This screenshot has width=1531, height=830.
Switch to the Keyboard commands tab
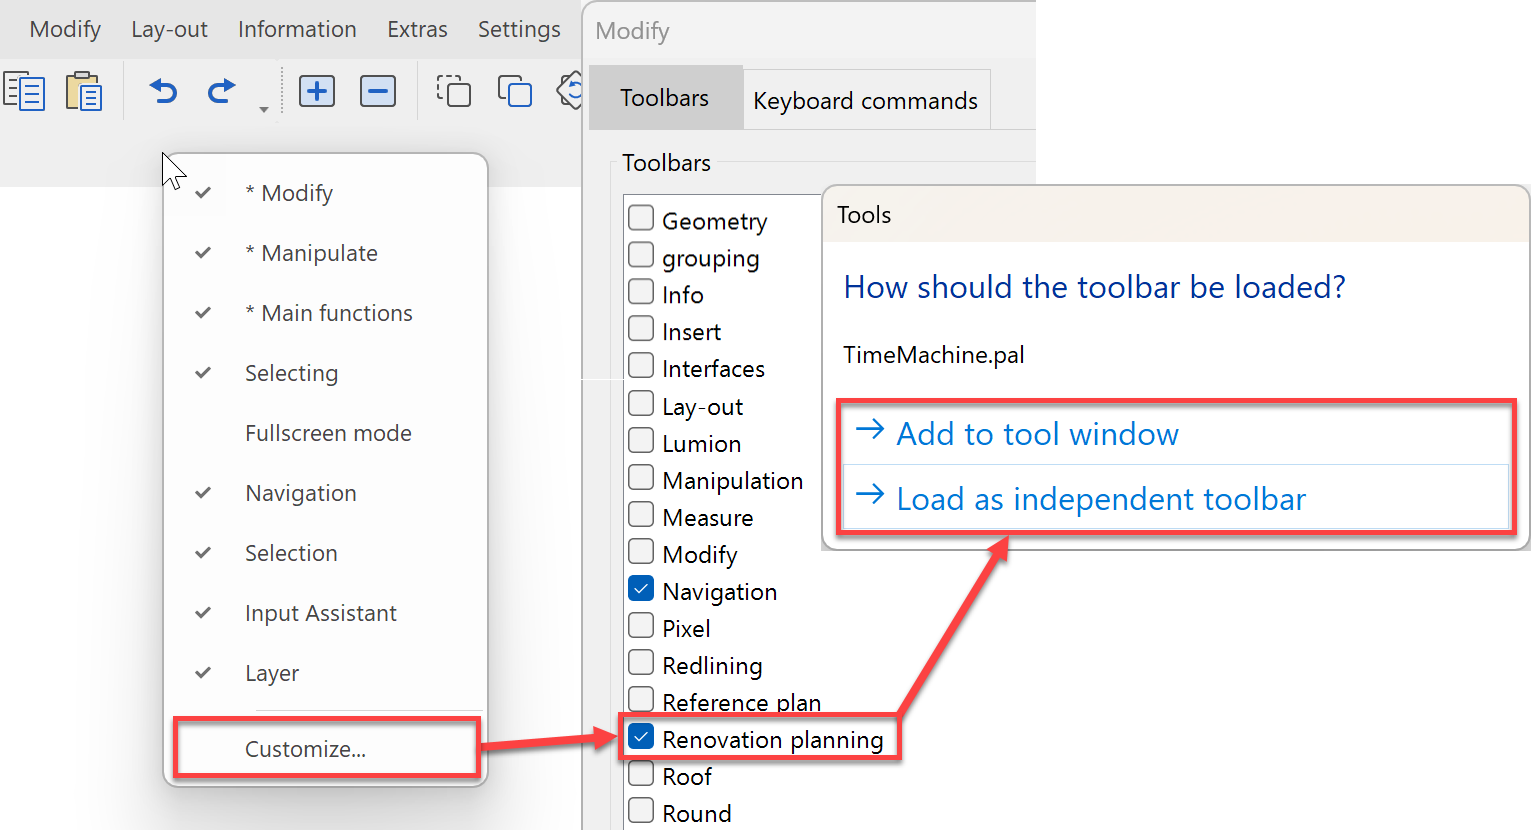pos(865,101)
